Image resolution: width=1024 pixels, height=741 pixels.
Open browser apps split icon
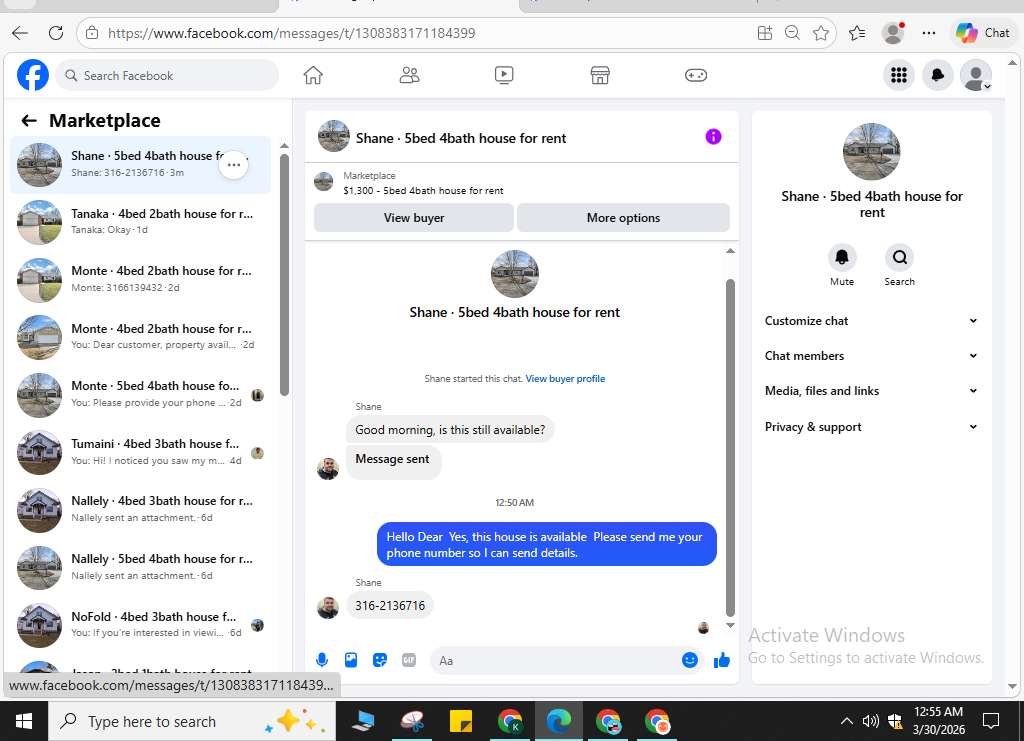pos(764,33)
